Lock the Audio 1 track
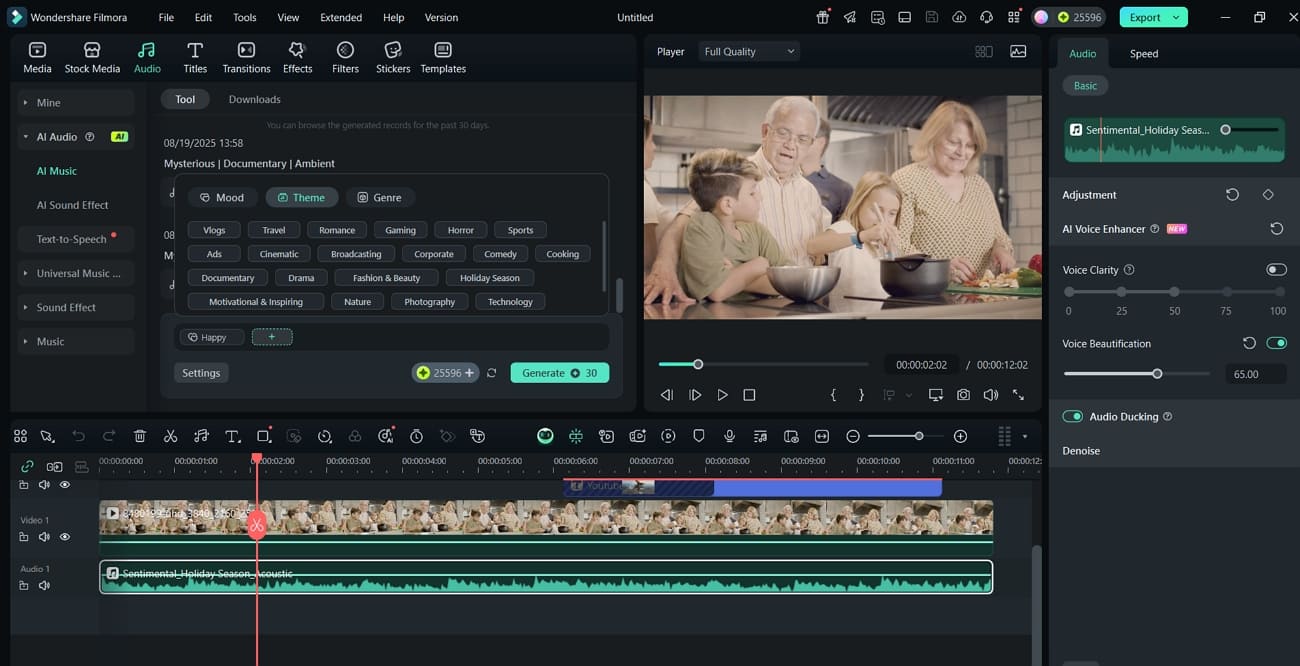The image size is (1300, 666). click(24, 585)
